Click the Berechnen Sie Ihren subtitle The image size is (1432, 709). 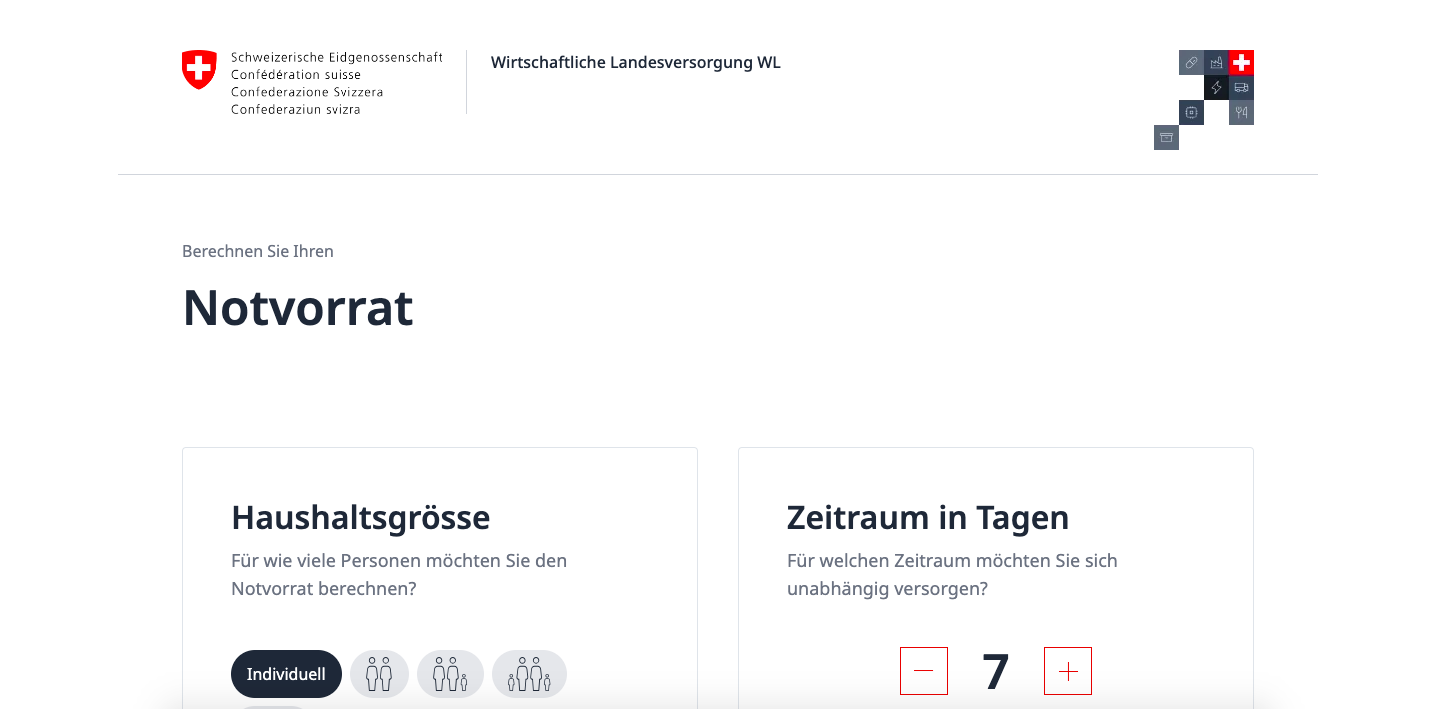[x=258, y=251]
